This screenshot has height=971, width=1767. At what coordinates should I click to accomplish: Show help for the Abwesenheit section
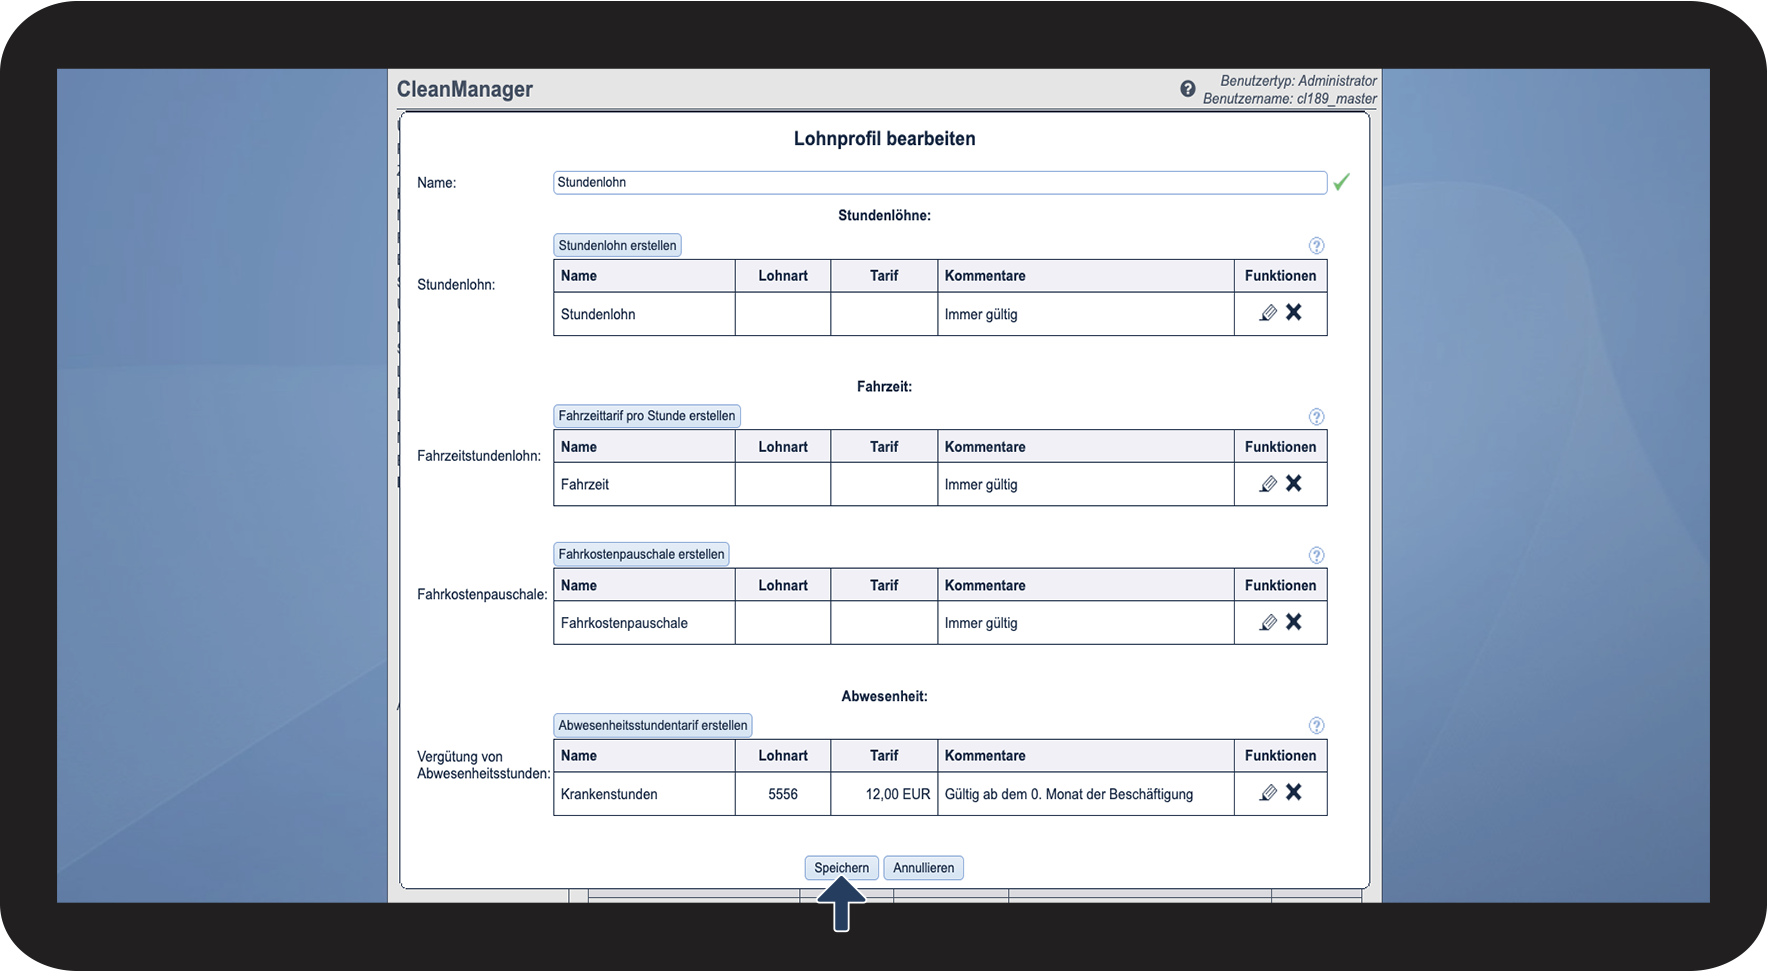[x=1316, y=726]
